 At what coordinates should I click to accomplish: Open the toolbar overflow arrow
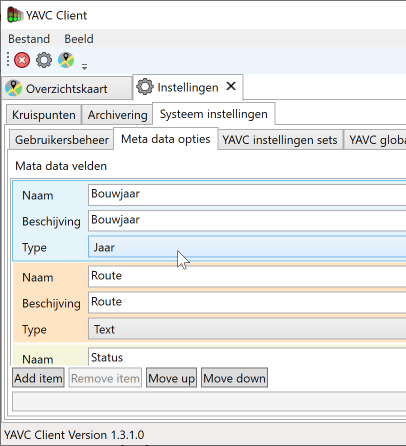pos(84,66)
